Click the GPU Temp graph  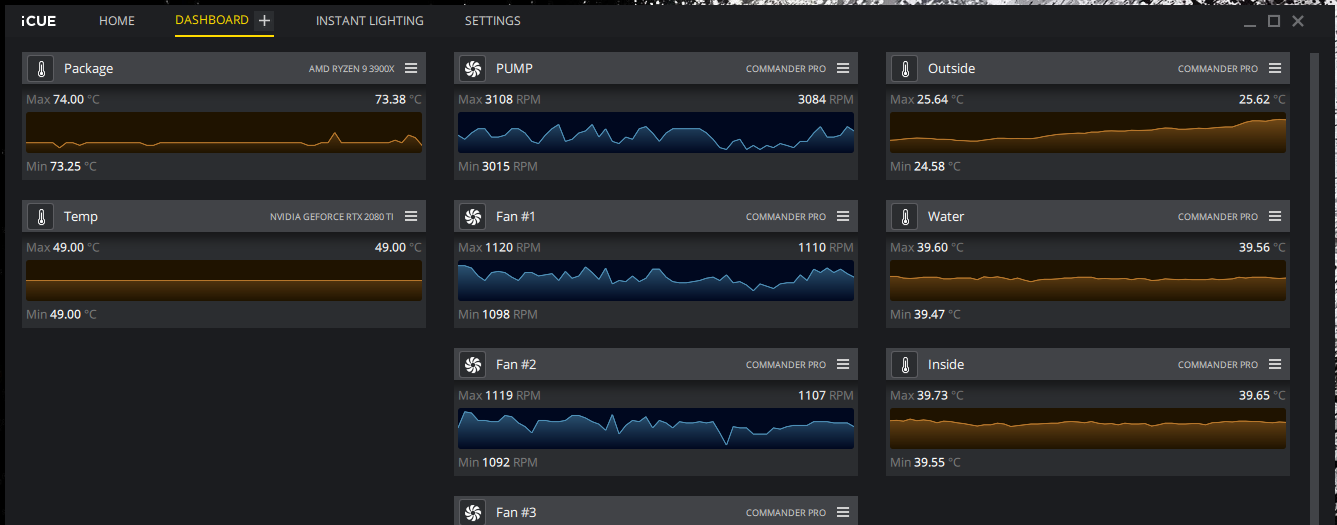(224, 280)
